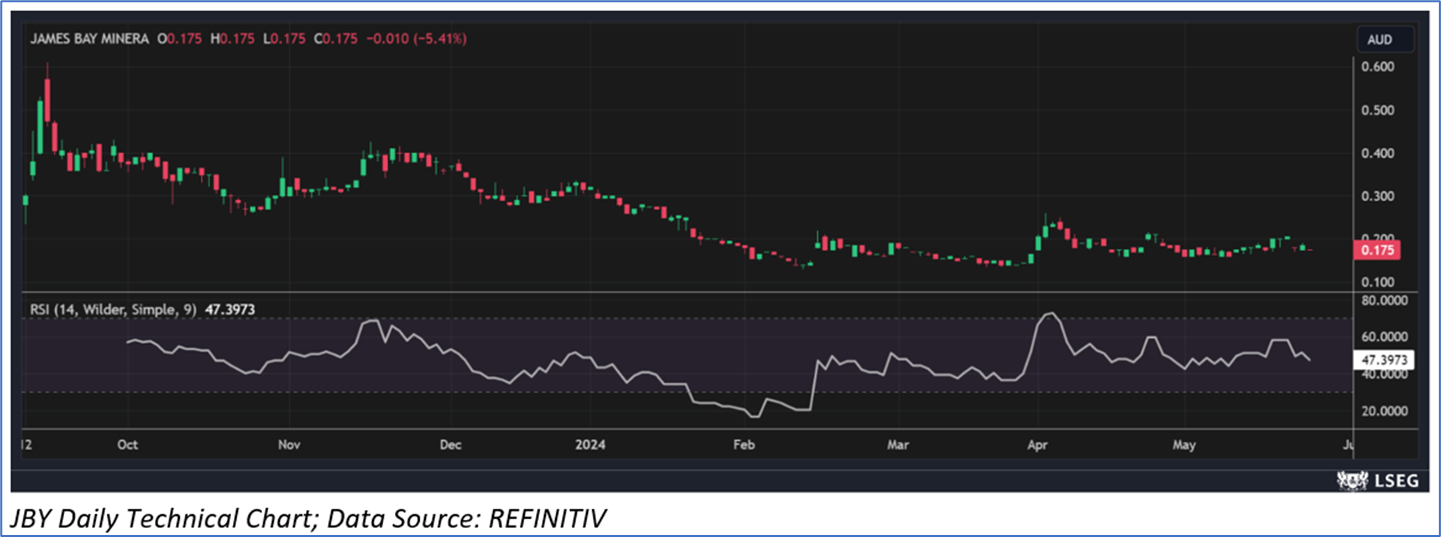The height and width of the screenshot is (537, 1441).
Task: Click the red 0.175 current price label
Action: point(1377,250)
